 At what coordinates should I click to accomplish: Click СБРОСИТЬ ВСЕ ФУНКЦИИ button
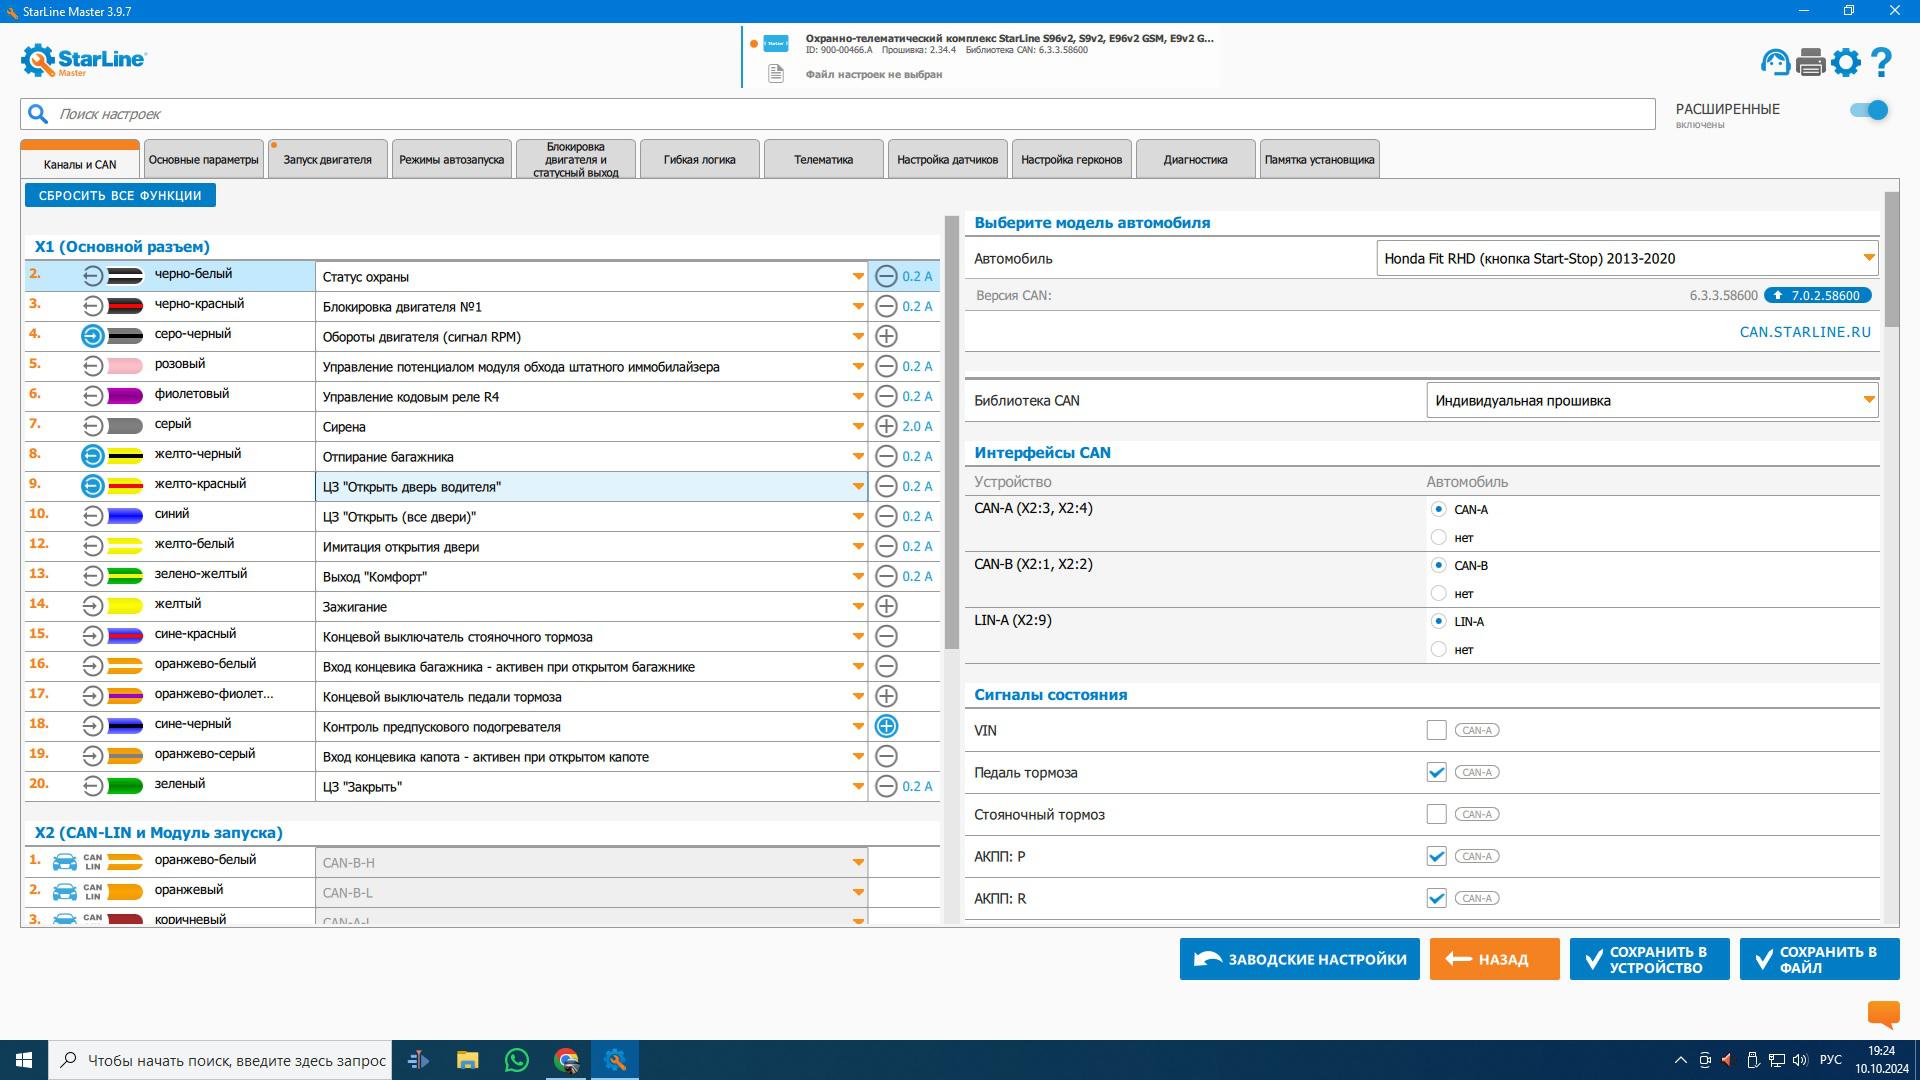click(120, 195)
